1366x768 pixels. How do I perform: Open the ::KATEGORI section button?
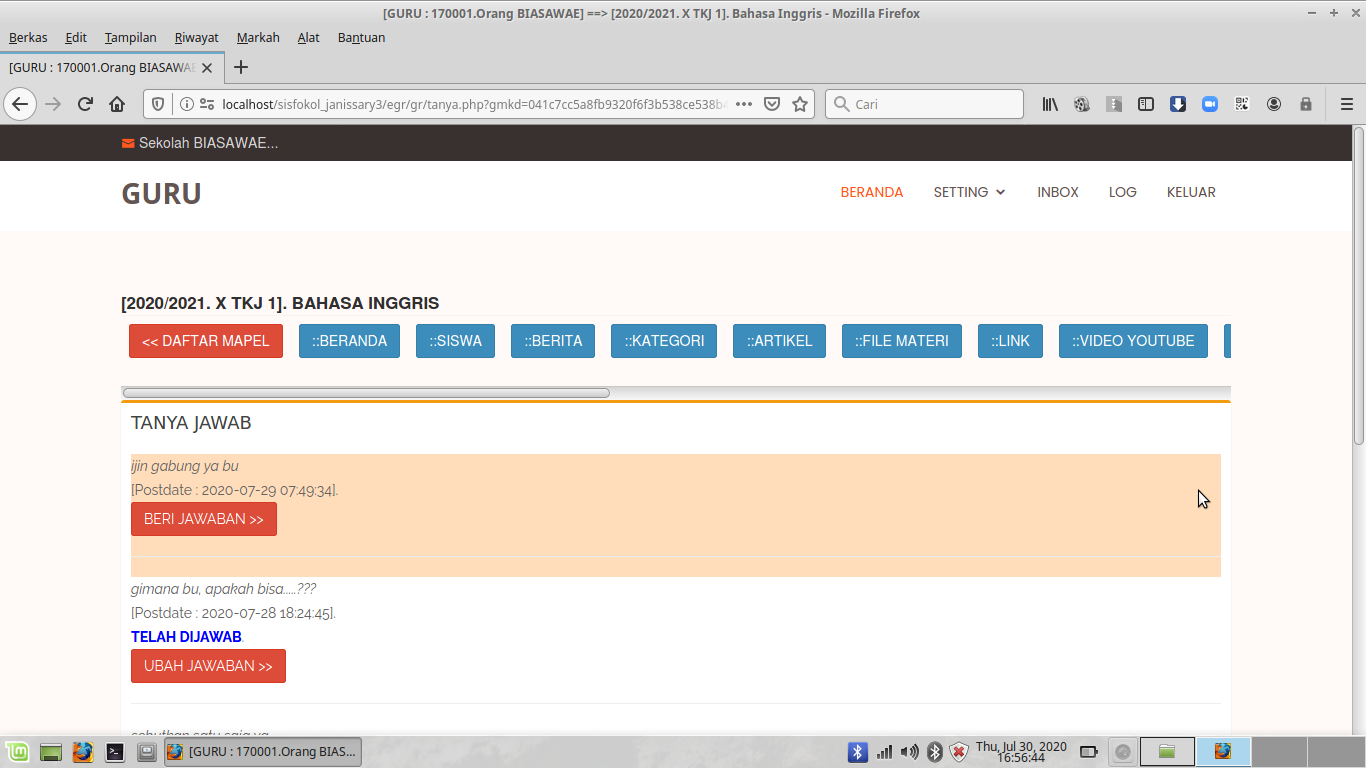click(x=664, y=341)
